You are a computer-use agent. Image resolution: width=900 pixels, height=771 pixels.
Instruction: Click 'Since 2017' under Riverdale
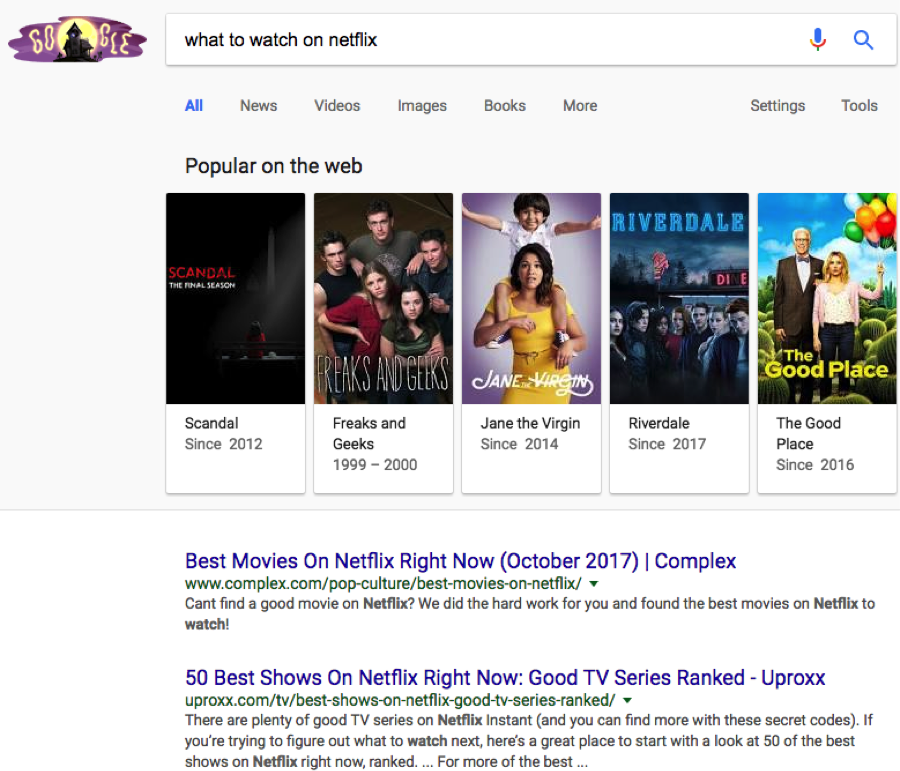click(667, 444)
